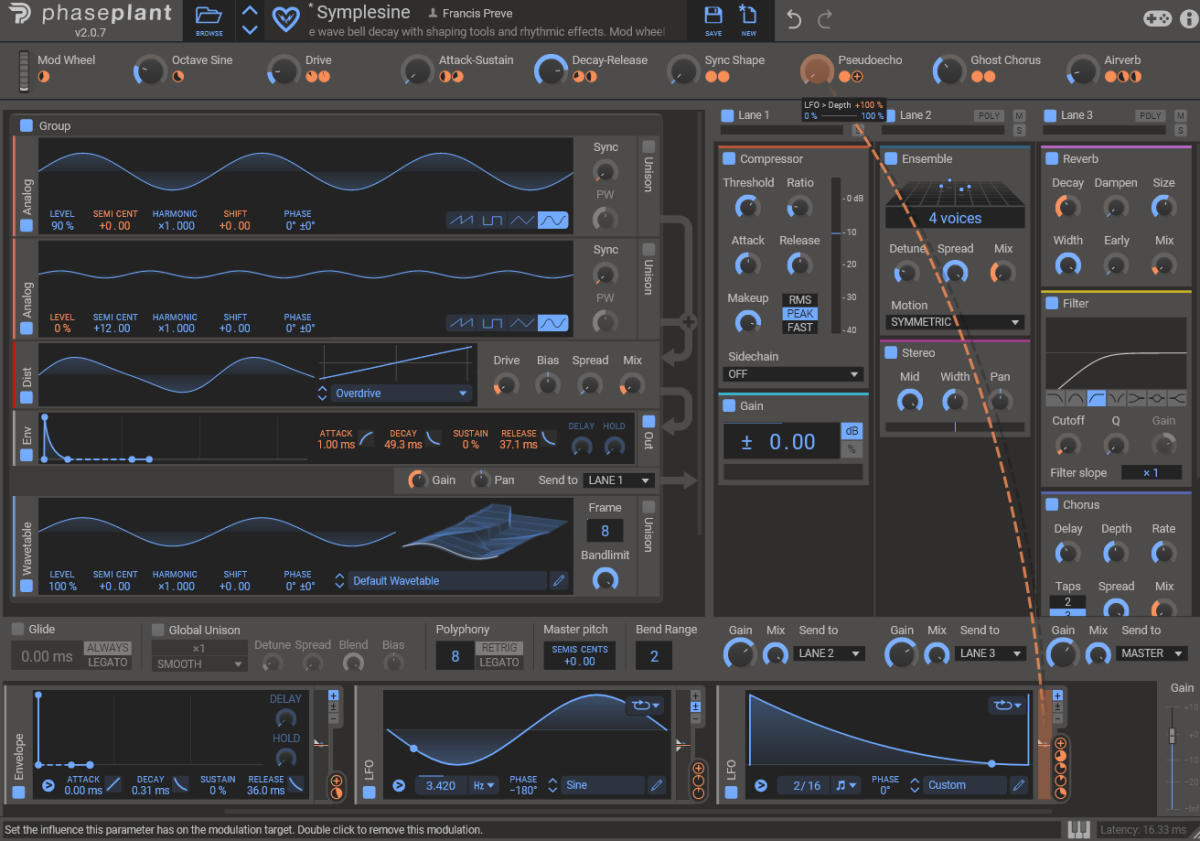
Task: Toggle the Stereo effect on/off
Action: [x=891, y=352]
